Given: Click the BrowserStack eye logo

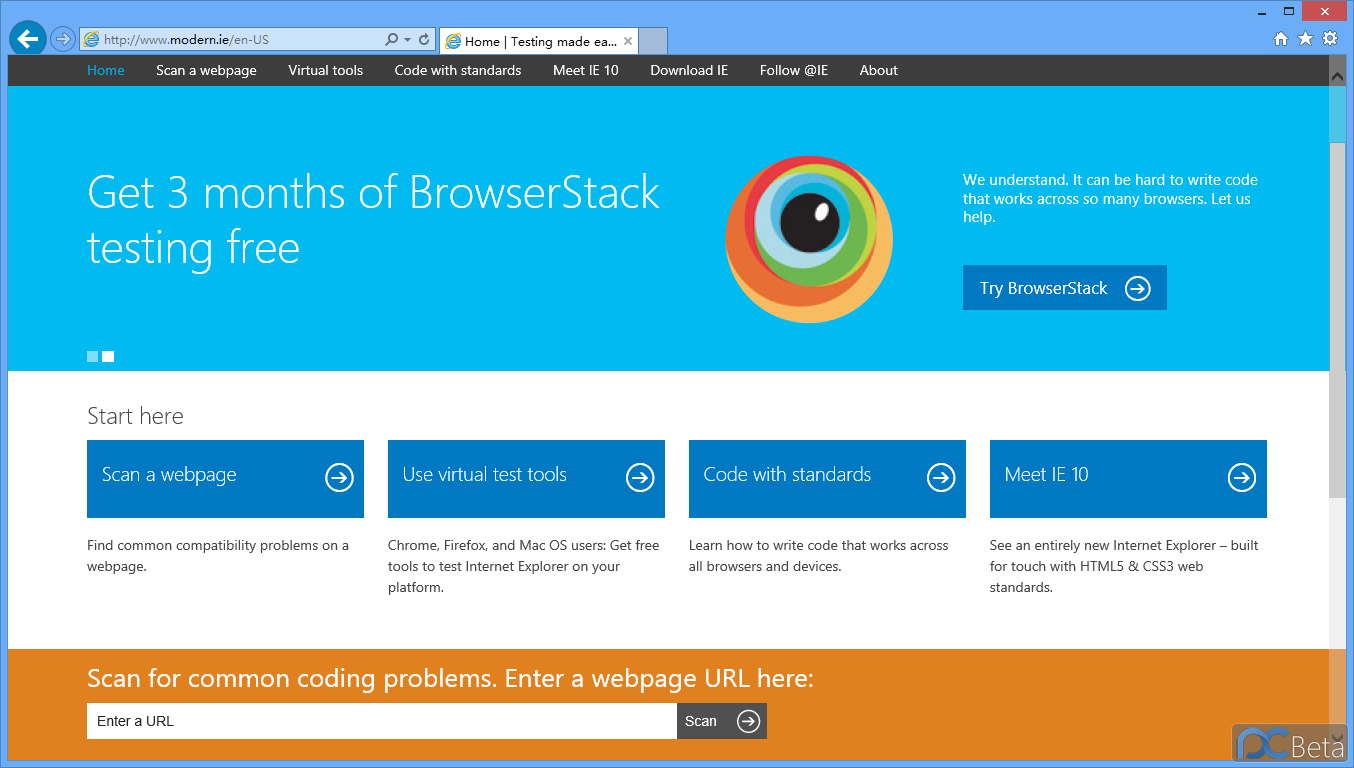Looking at the screenshot, I should click(808, 239).
